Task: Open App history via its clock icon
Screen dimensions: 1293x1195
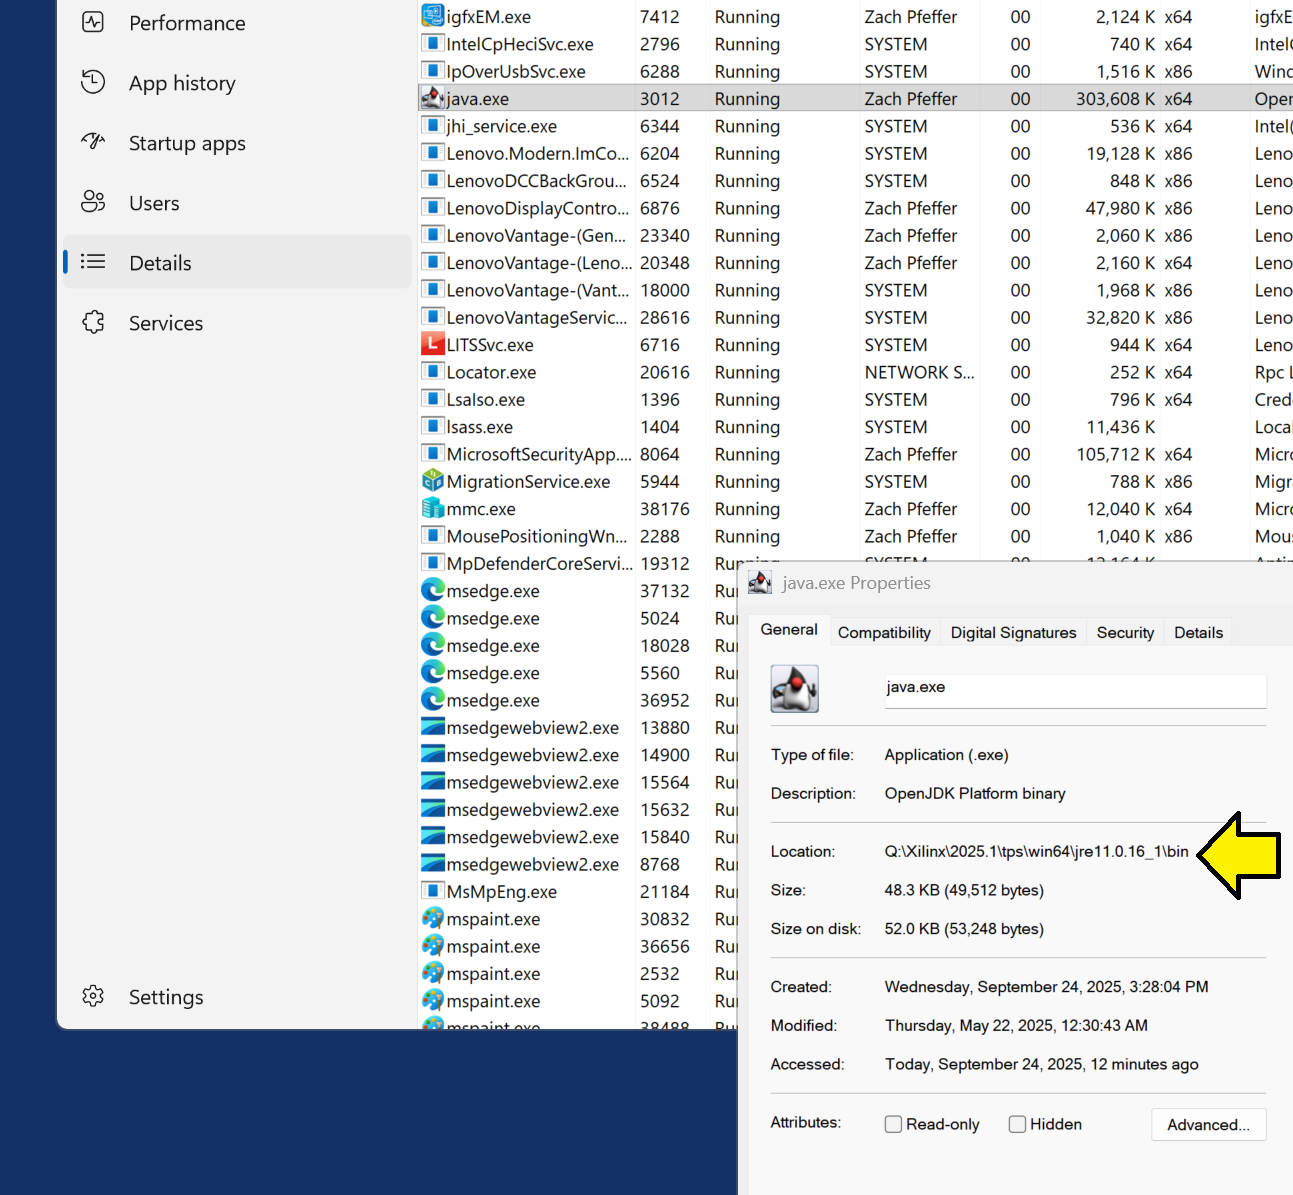Action: [x=93, y=83]
